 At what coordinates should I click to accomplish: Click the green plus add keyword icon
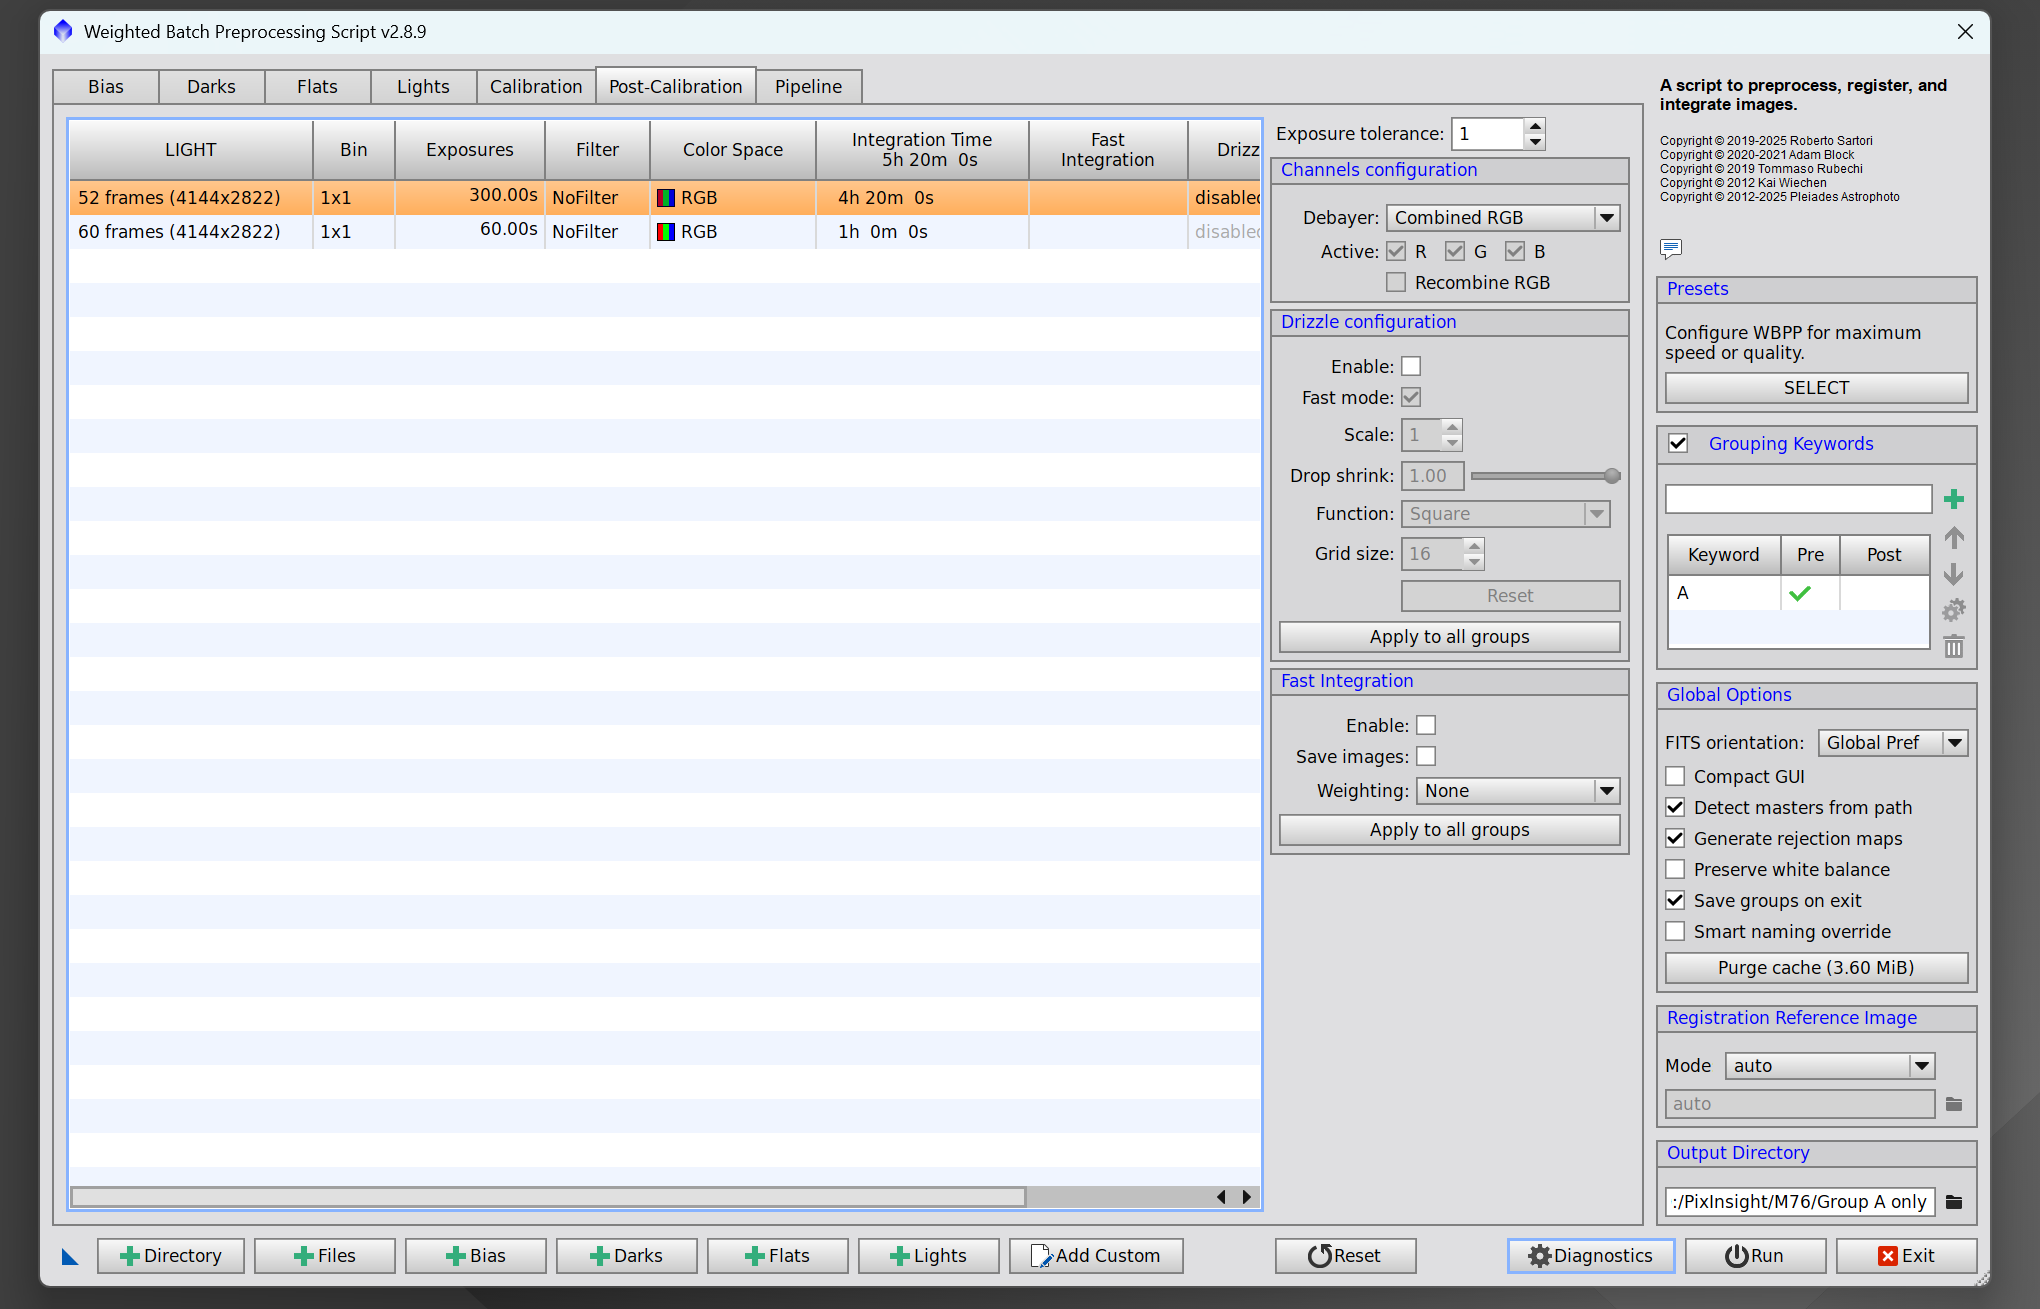pos(1953,499)
